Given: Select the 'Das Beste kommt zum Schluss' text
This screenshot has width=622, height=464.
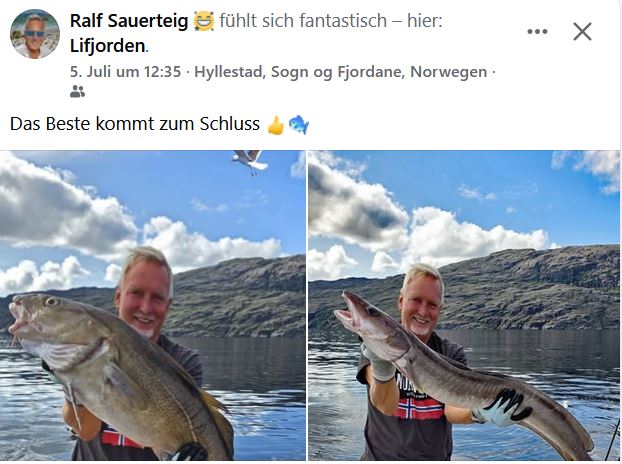Looking at the screenshot, I should tap(134, 124).
